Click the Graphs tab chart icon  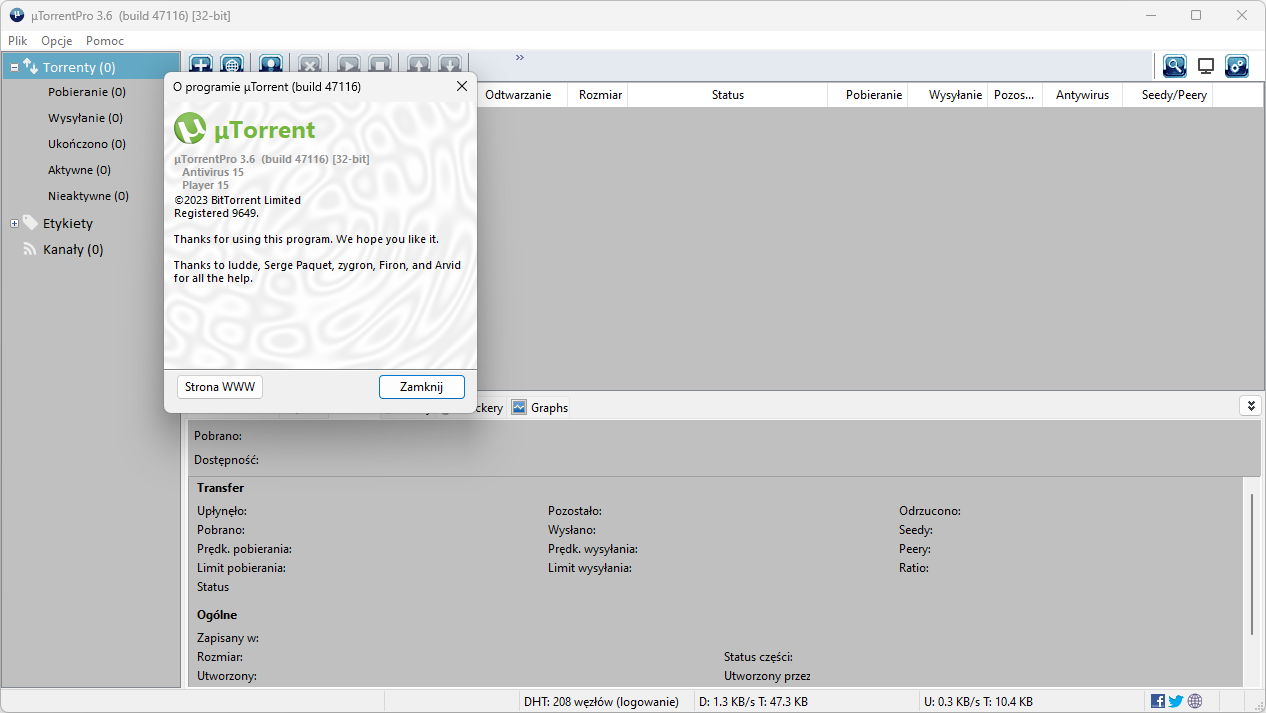[519, 407]
